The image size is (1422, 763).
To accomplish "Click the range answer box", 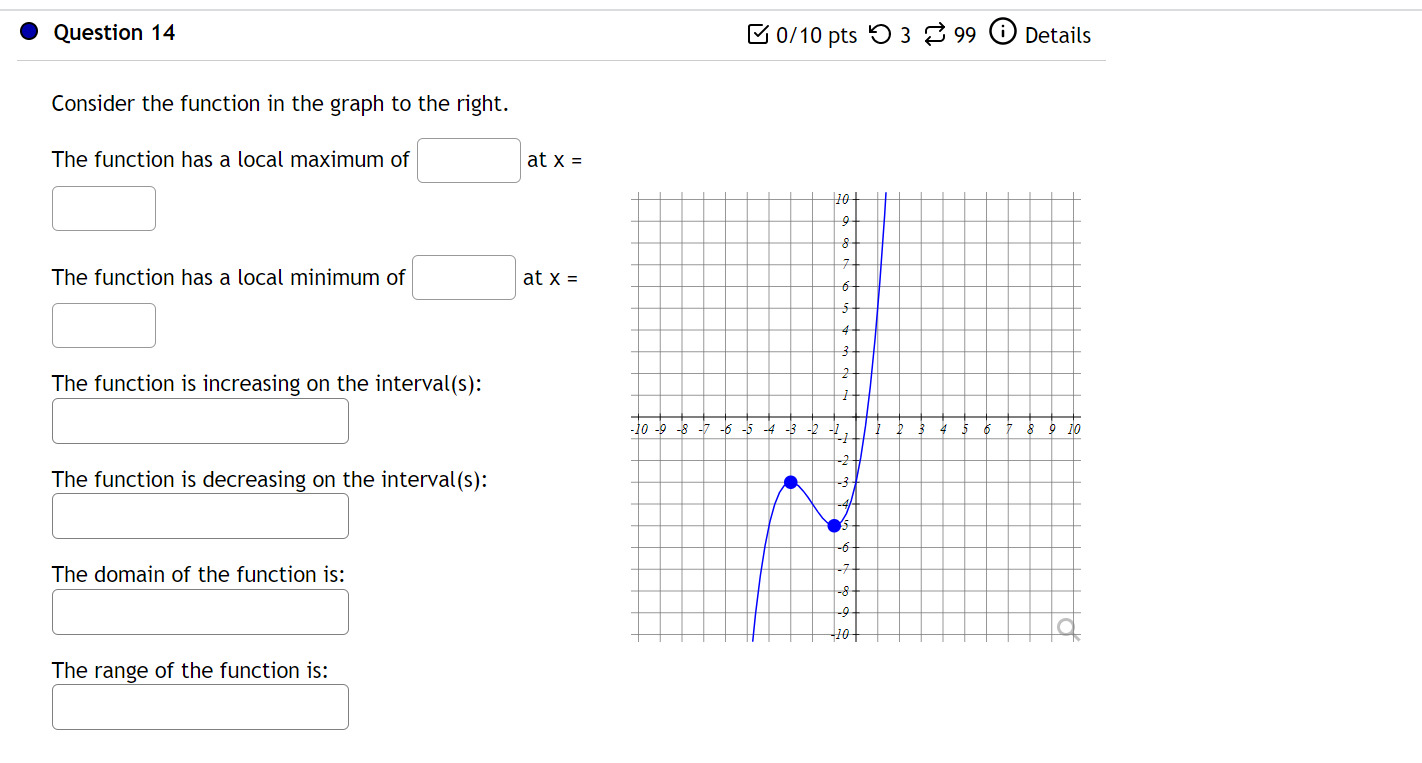I will point(200,707).
